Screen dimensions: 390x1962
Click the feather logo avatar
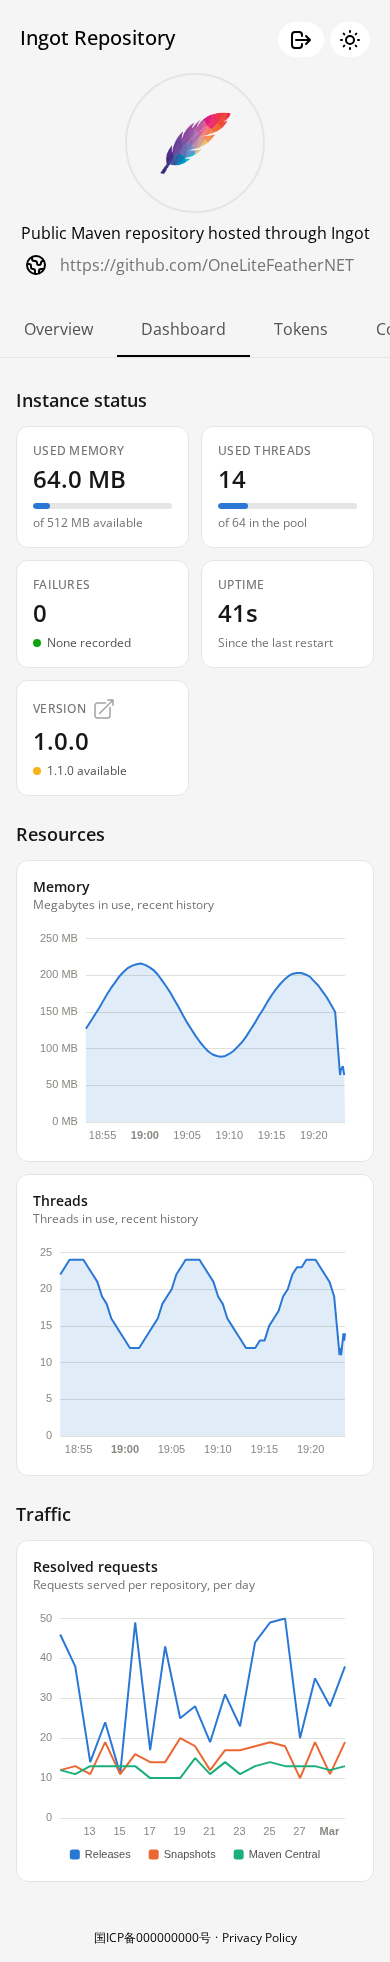[x=195, y=143]
